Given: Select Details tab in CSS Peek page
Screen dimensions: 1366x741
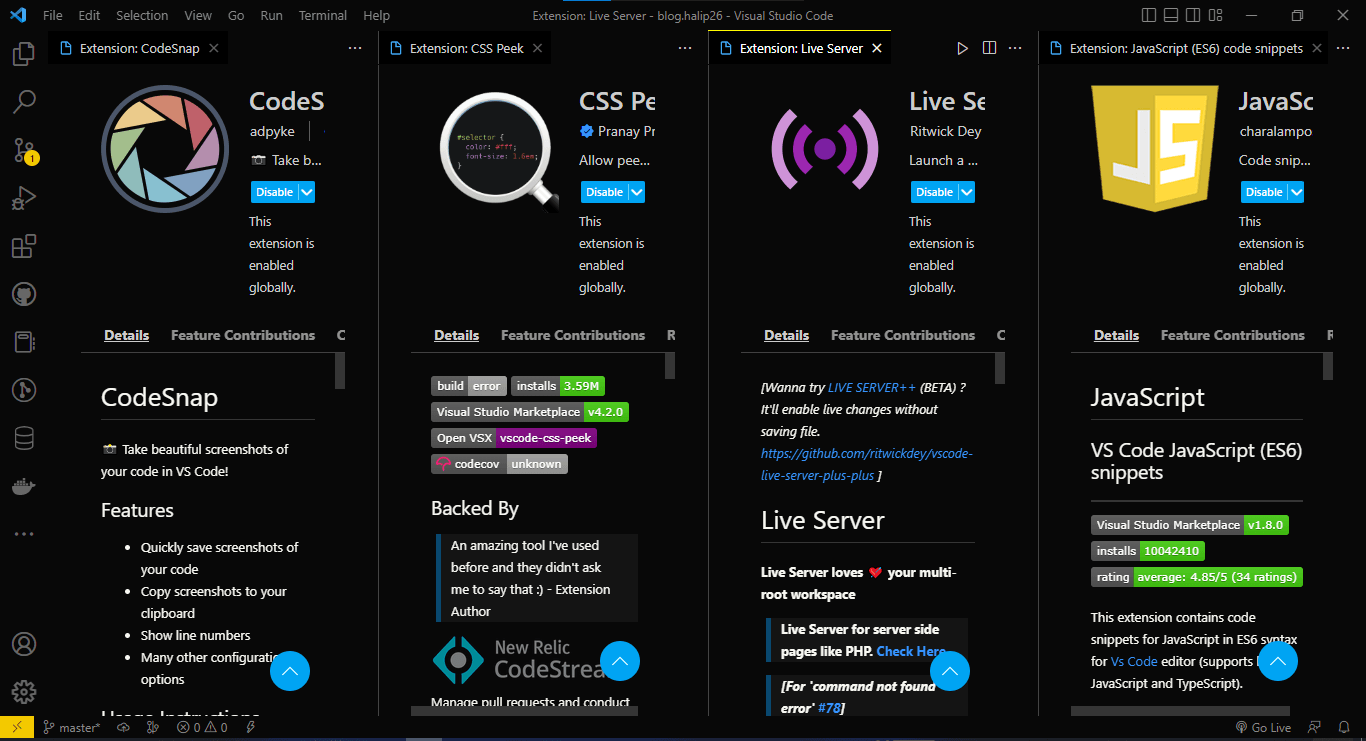Looking at the screenshot, I should (x=456, y=335).
